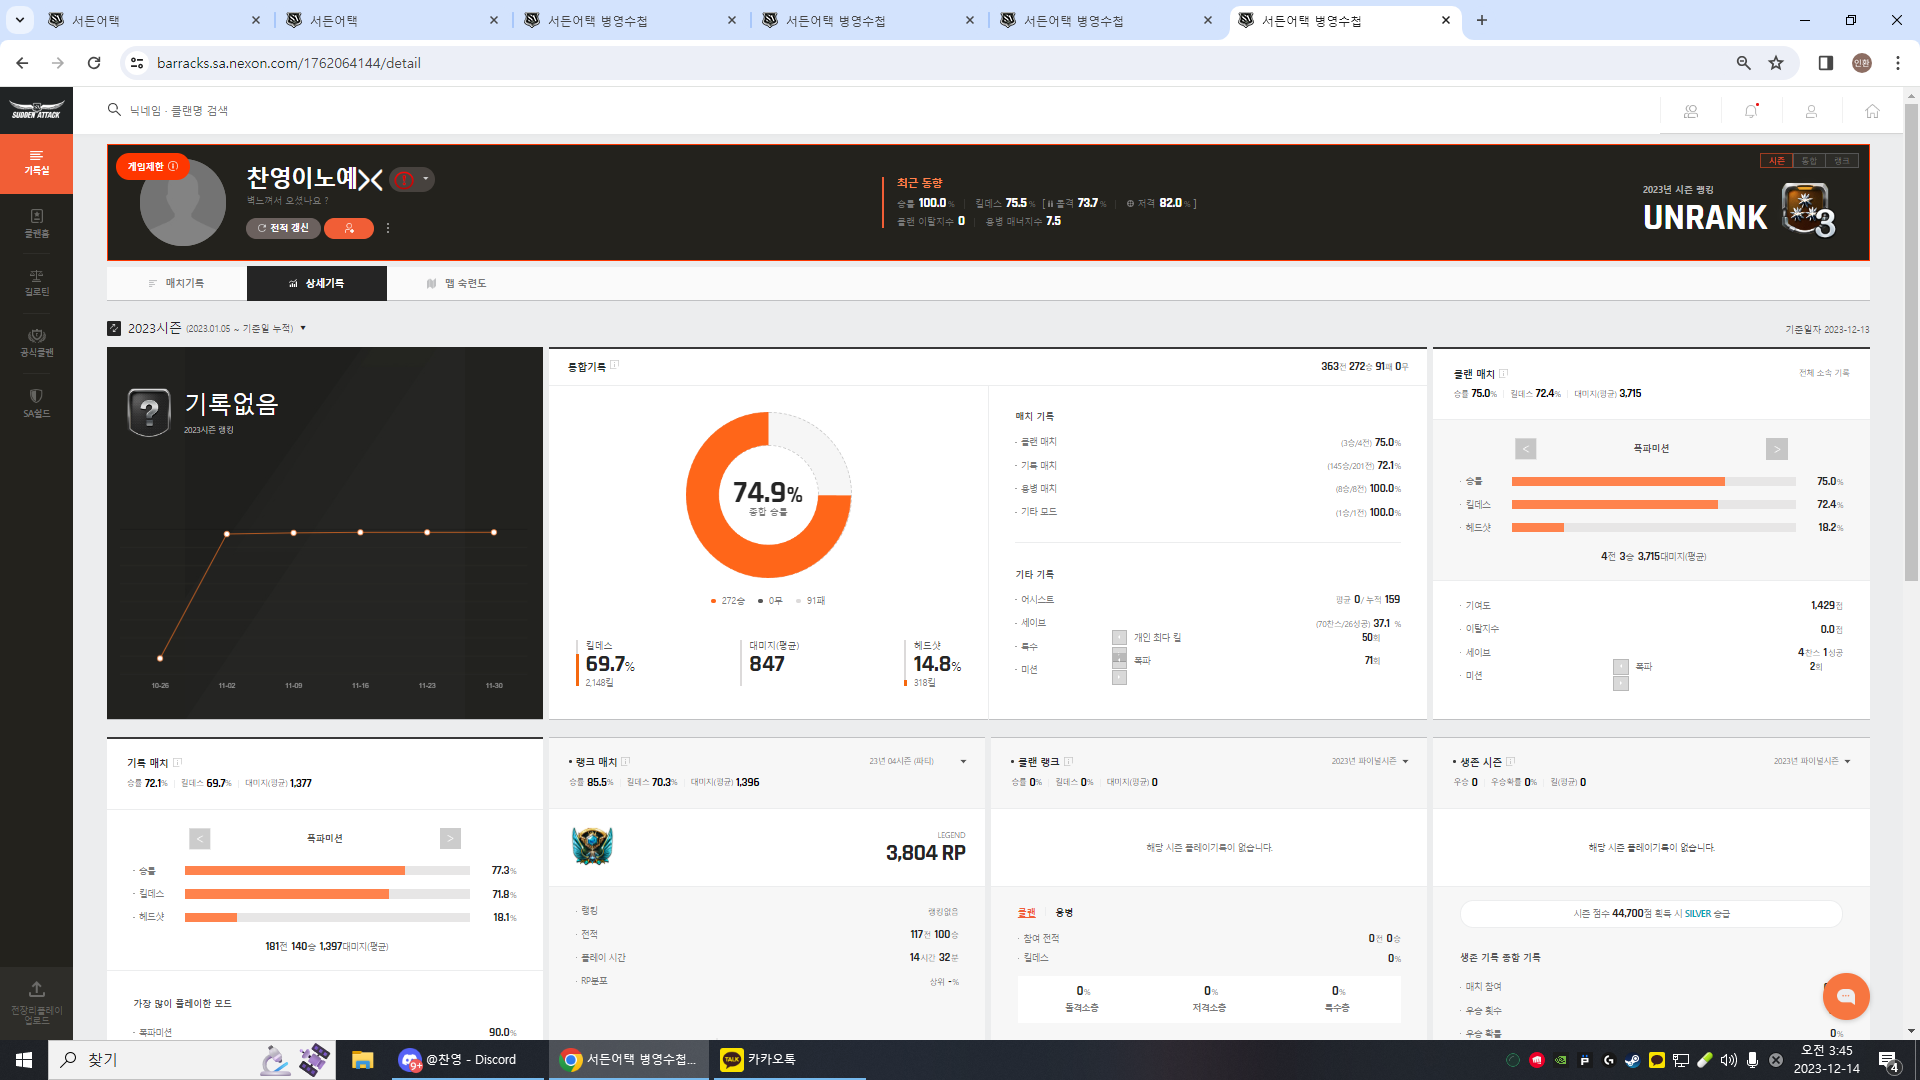Click the notification bell icon
The image size is (1920, 1080).
(x=1750, y=111)
